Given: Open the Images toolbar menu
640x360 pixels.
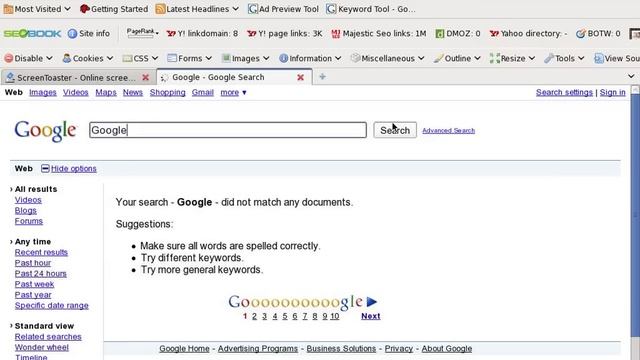Looking at the screenshot, I should point(245,58).
